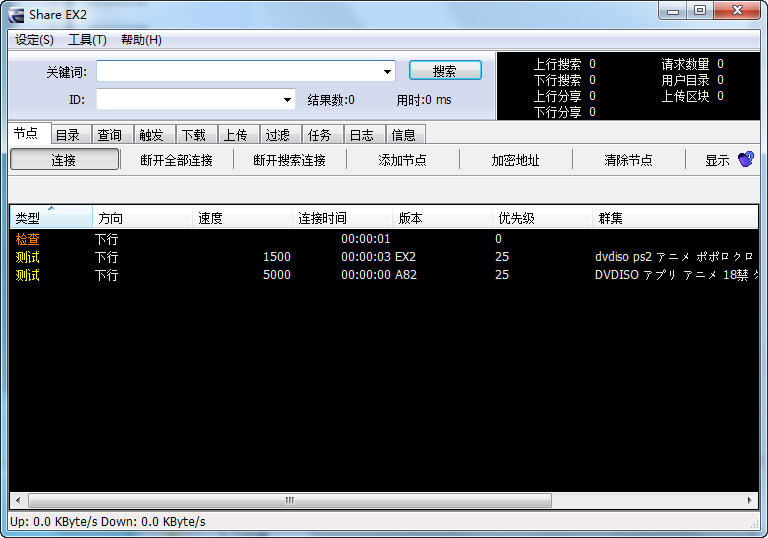Click the 清除节点 button
Screen dimensions: 768x538
tap(628, 160)
